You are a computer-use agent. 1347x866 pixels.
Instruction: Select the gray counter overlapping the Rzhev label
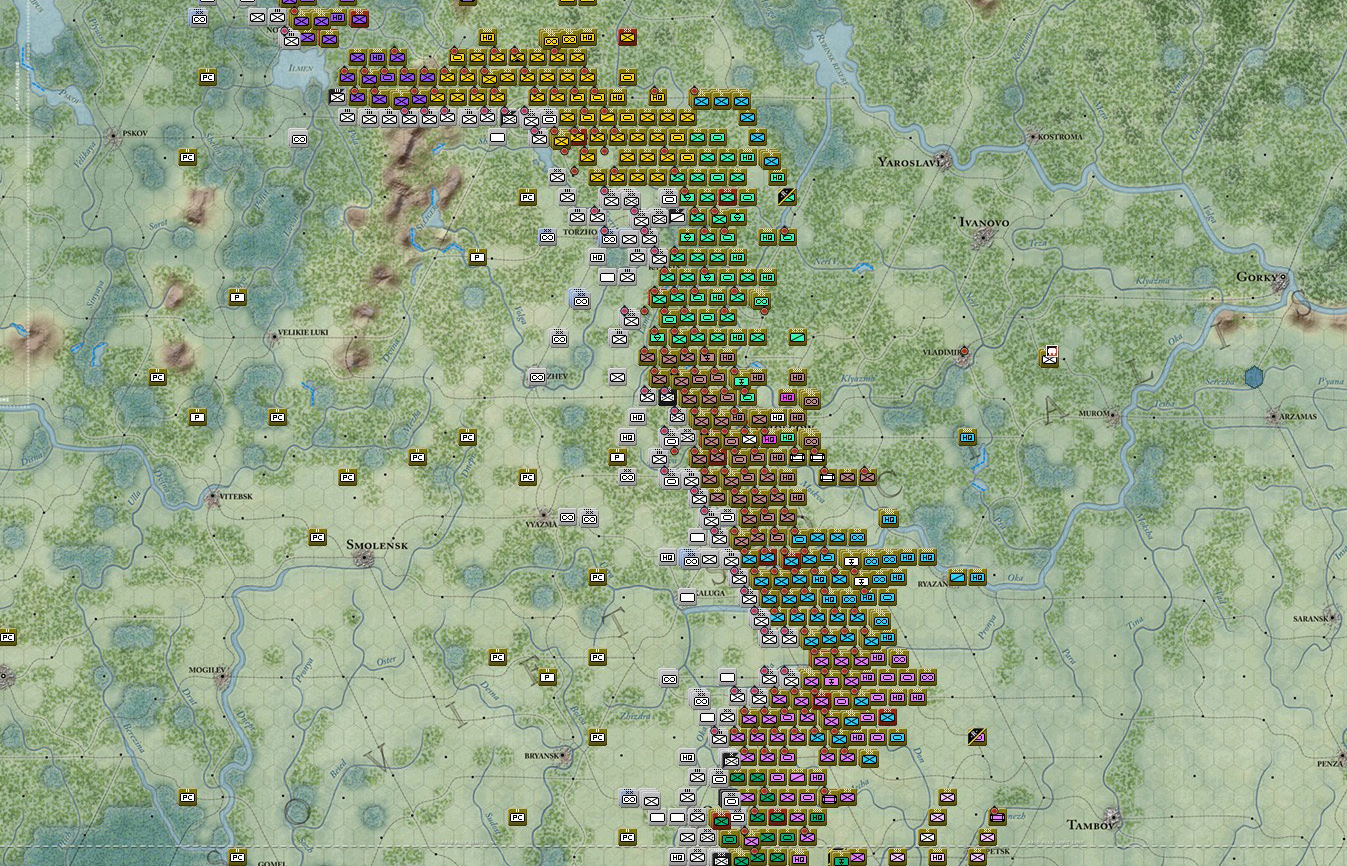click(537, 377)
